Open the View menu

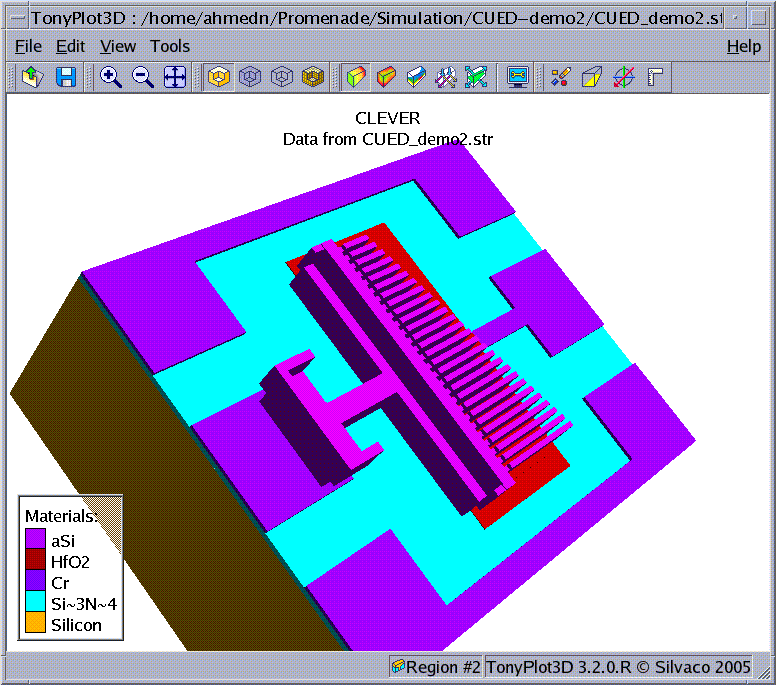click(118, 47)
